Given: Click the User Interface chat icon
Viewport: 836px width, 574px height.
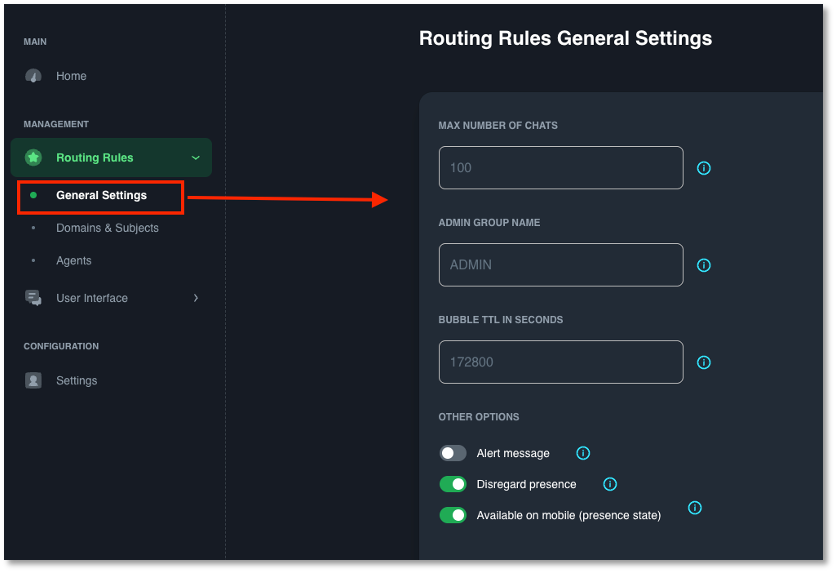Looking at the screenshot, I should (x=34, y=298).
